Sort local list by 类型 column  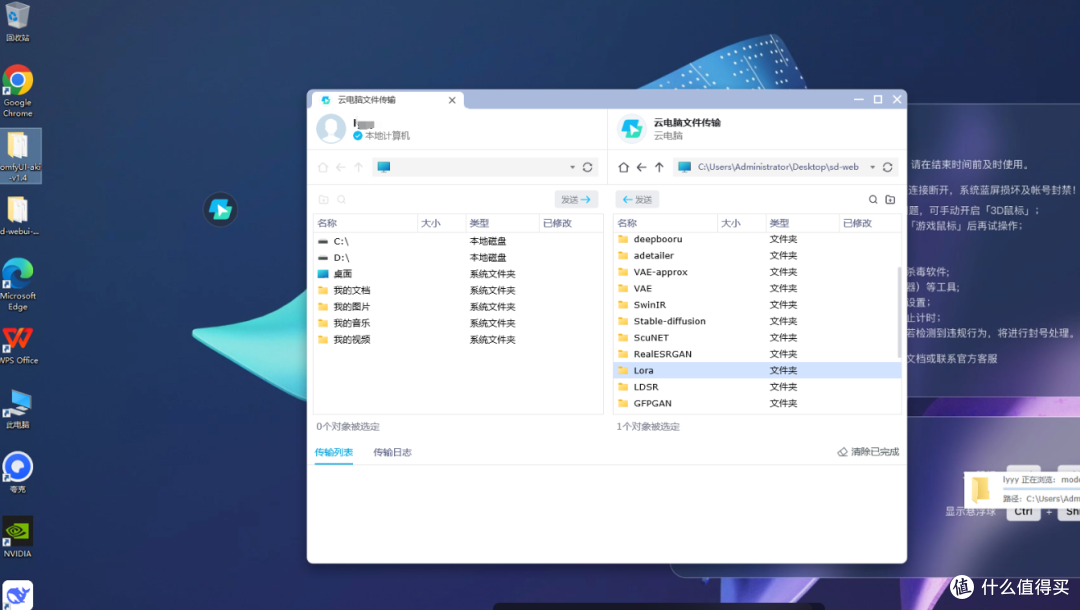pos(502,223)
